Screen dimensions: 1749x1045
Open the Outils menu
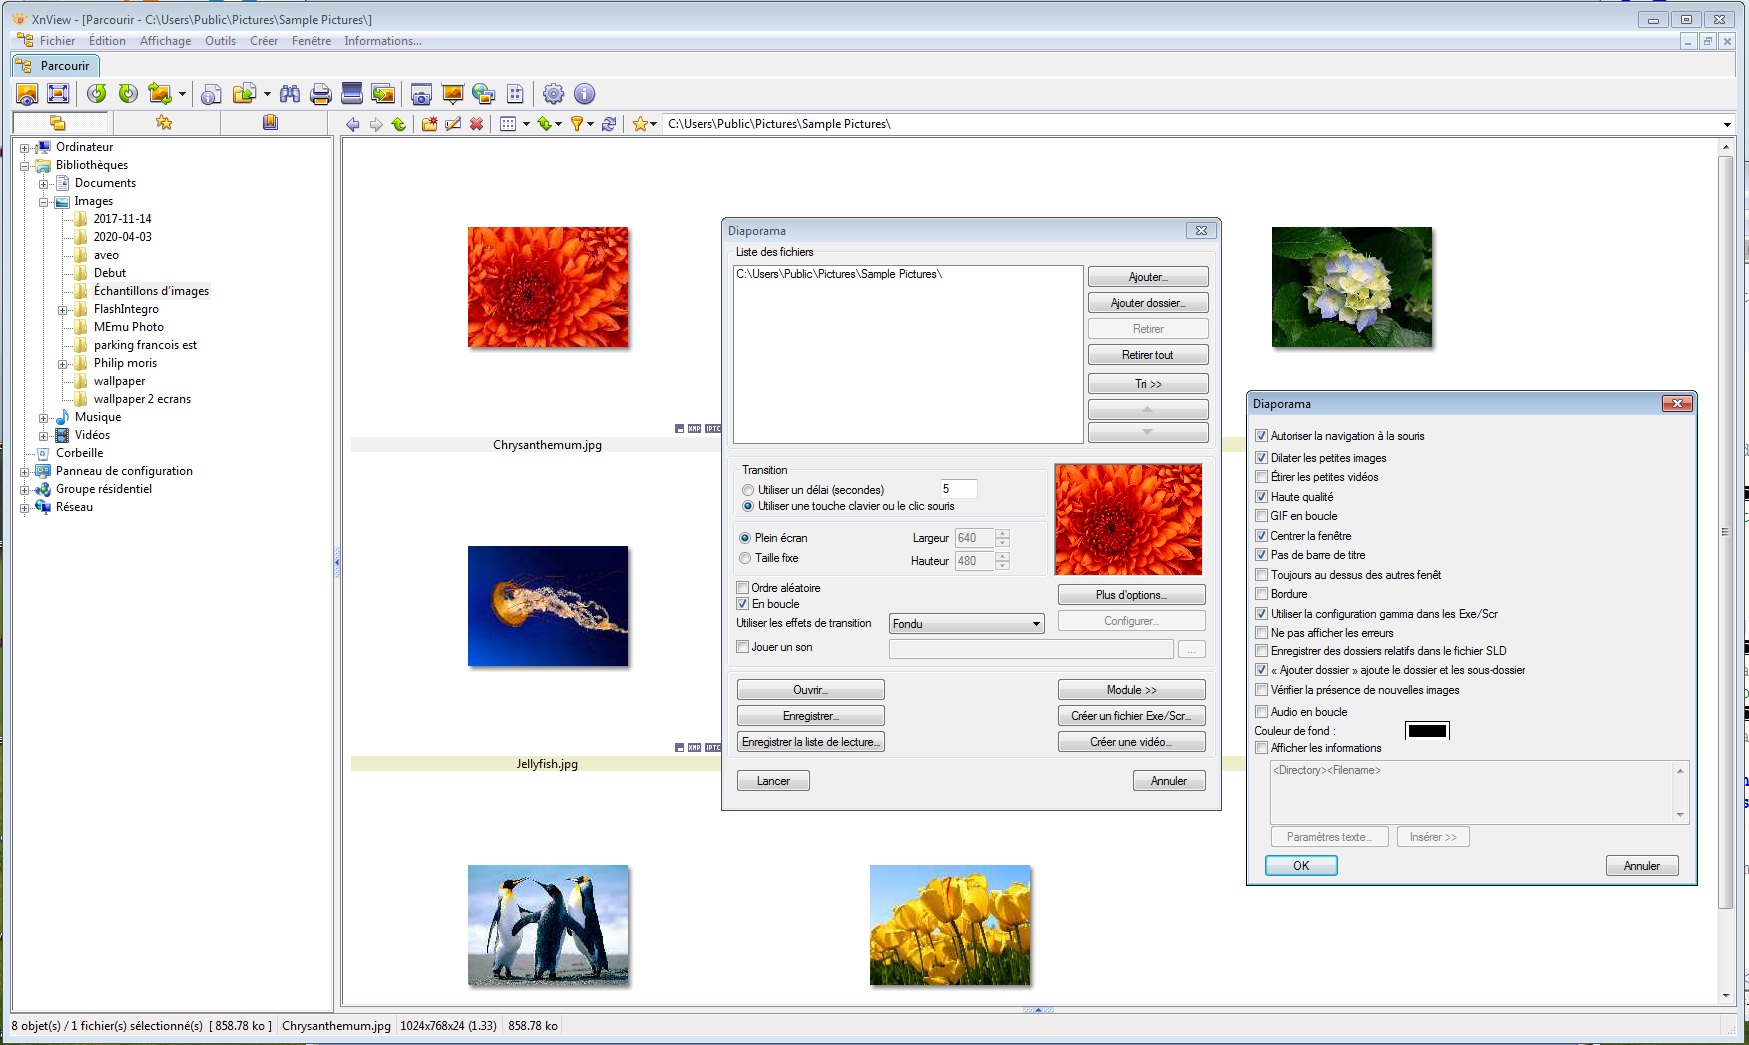point(220,41)
